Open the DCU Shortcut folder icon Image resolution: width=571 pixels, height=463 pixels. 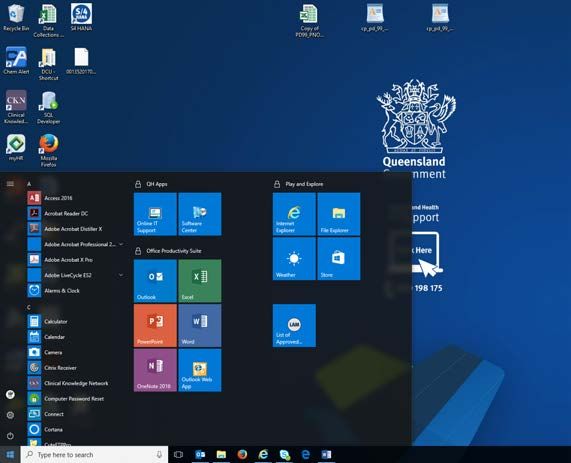(x=48, y=64)
